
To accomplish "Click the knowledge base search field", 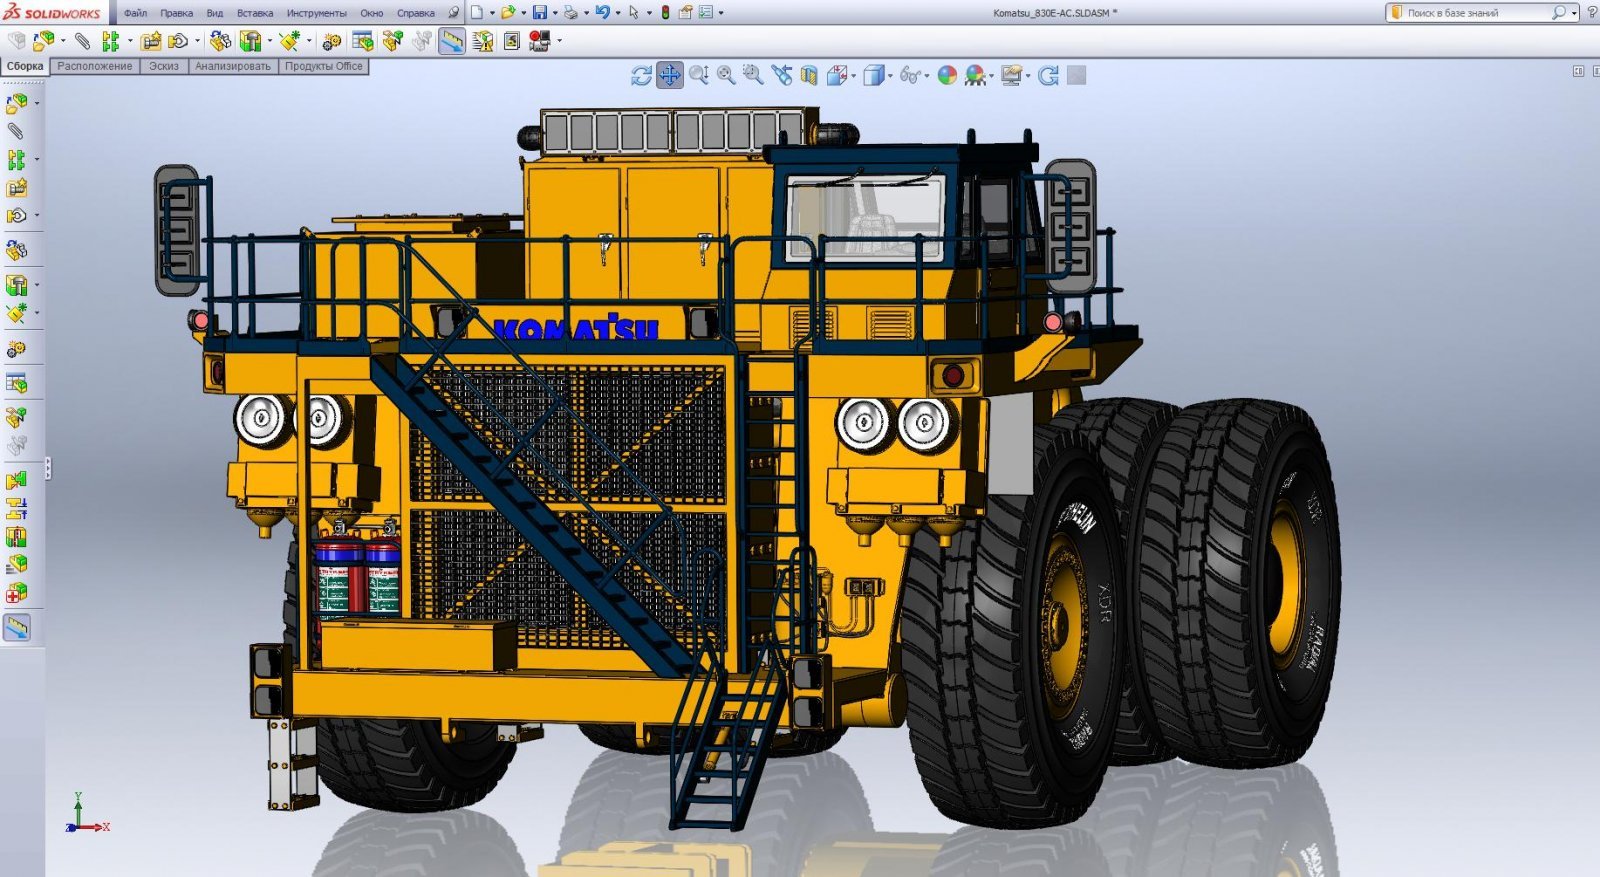I will tap(1474, 13).
